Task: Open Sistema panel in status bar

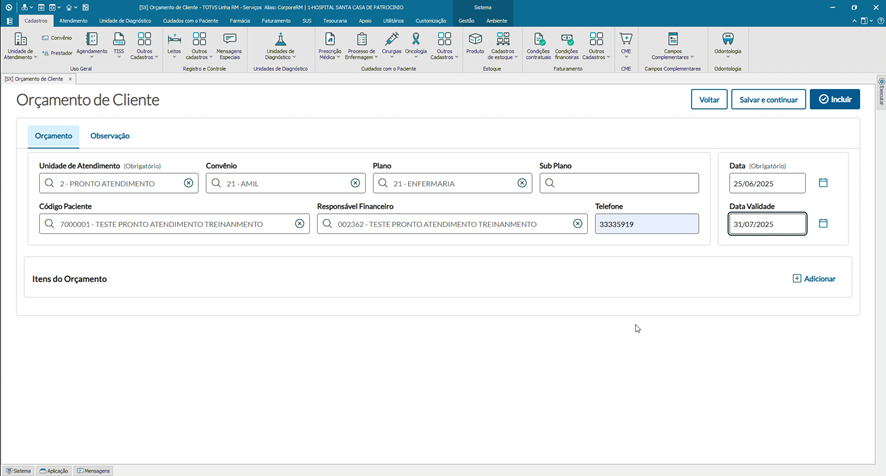Action: (18, 470)
